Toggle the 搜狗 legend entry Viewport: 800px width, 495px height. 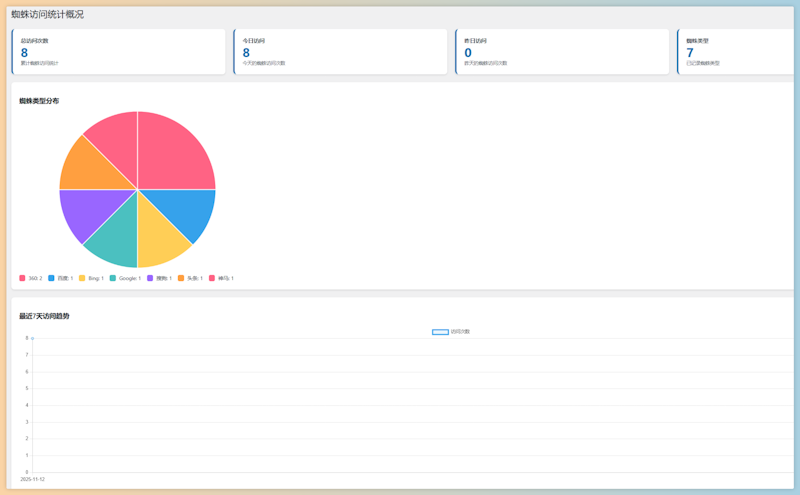(158, 278)
